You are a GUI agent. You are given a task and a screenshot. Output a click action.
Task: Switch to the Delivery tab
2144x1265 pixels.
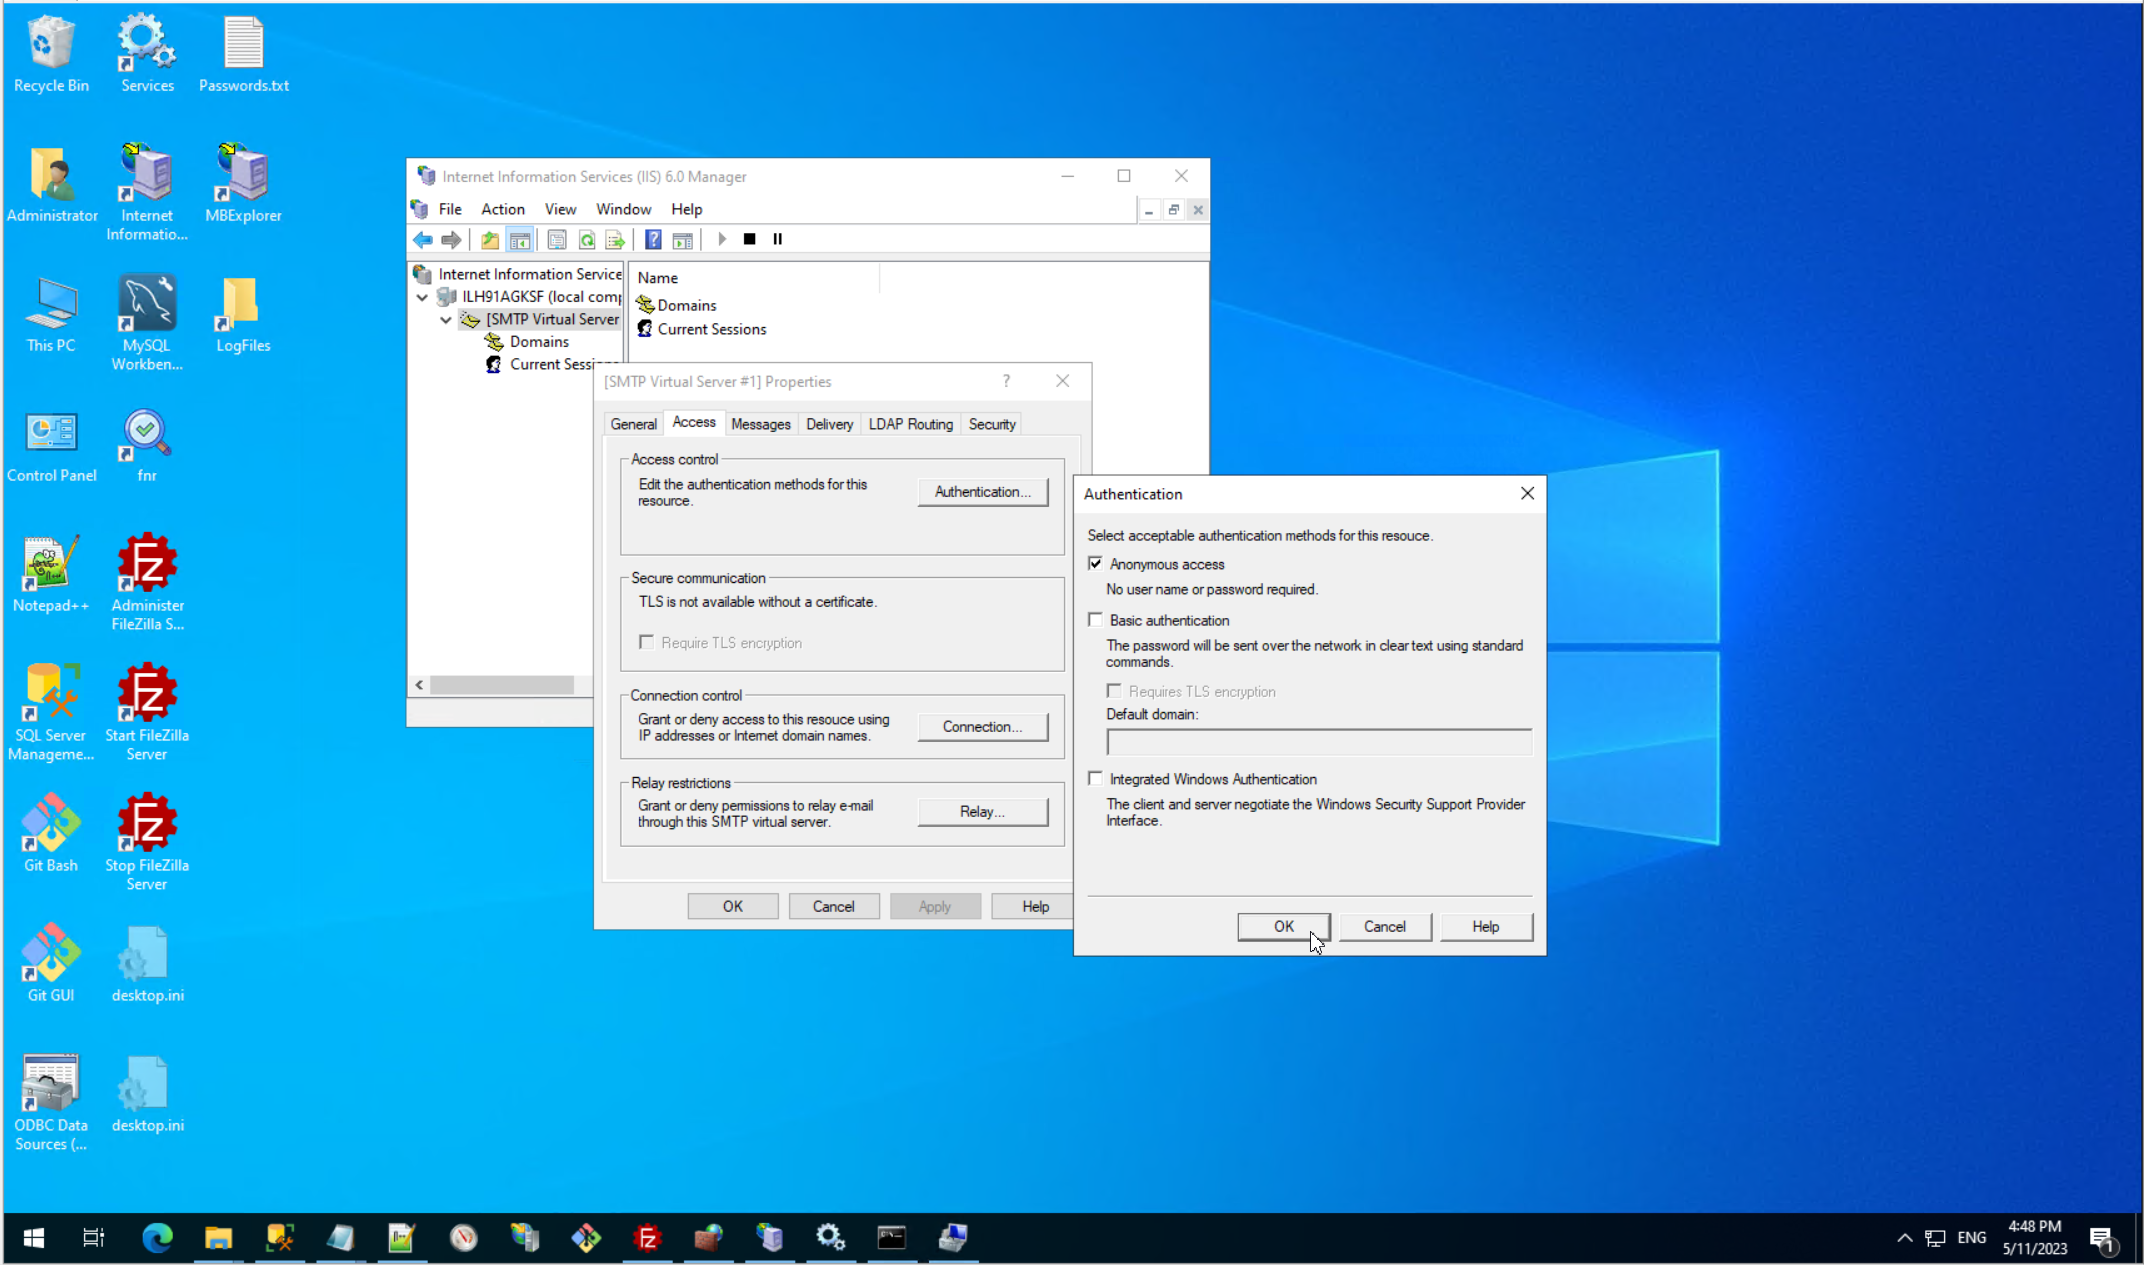click(x=829, y=424)
